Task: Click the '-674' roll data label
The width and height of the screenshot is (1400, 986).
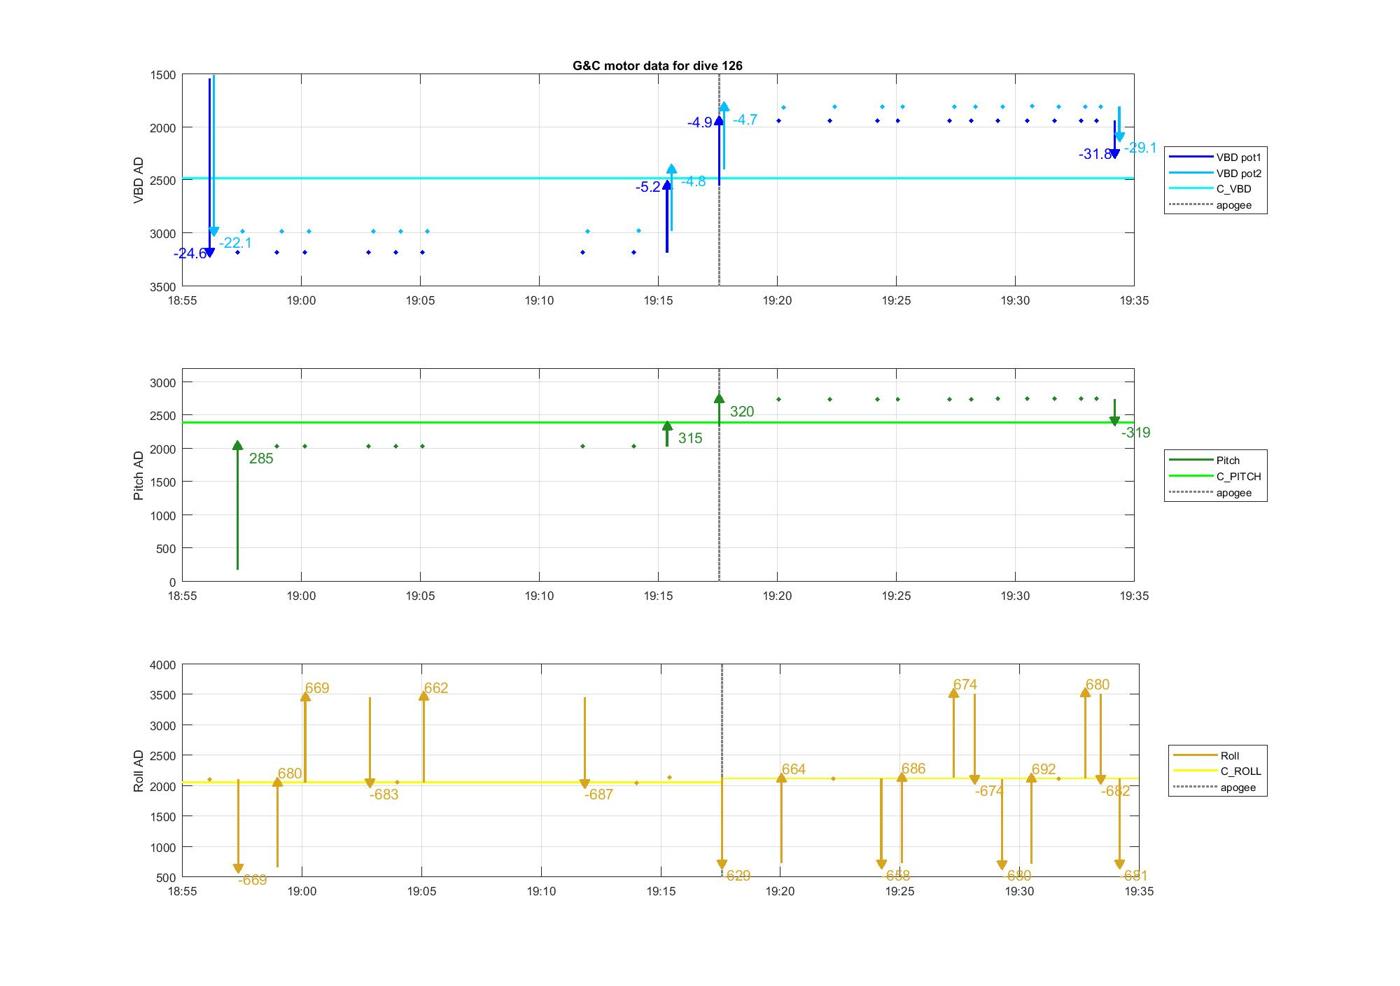Action: 989,791
